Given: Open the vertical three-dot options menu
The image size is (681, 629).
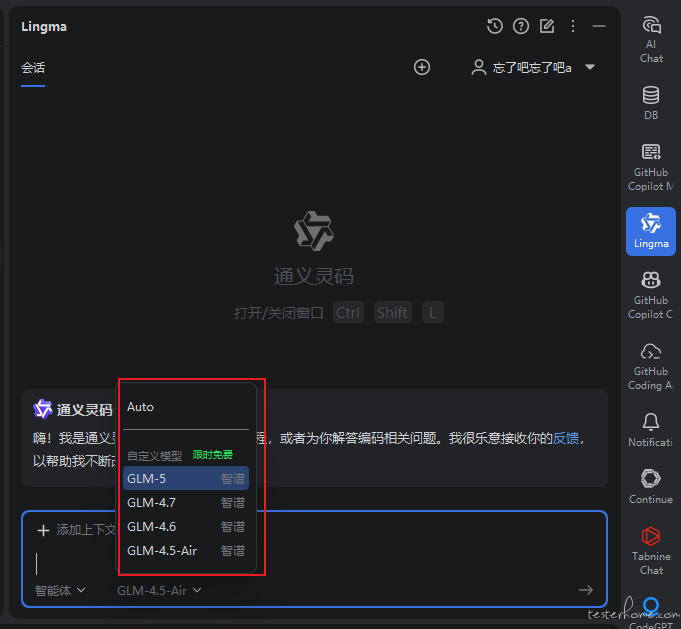Looking at the screenshot, I should [x=573, y=26].
